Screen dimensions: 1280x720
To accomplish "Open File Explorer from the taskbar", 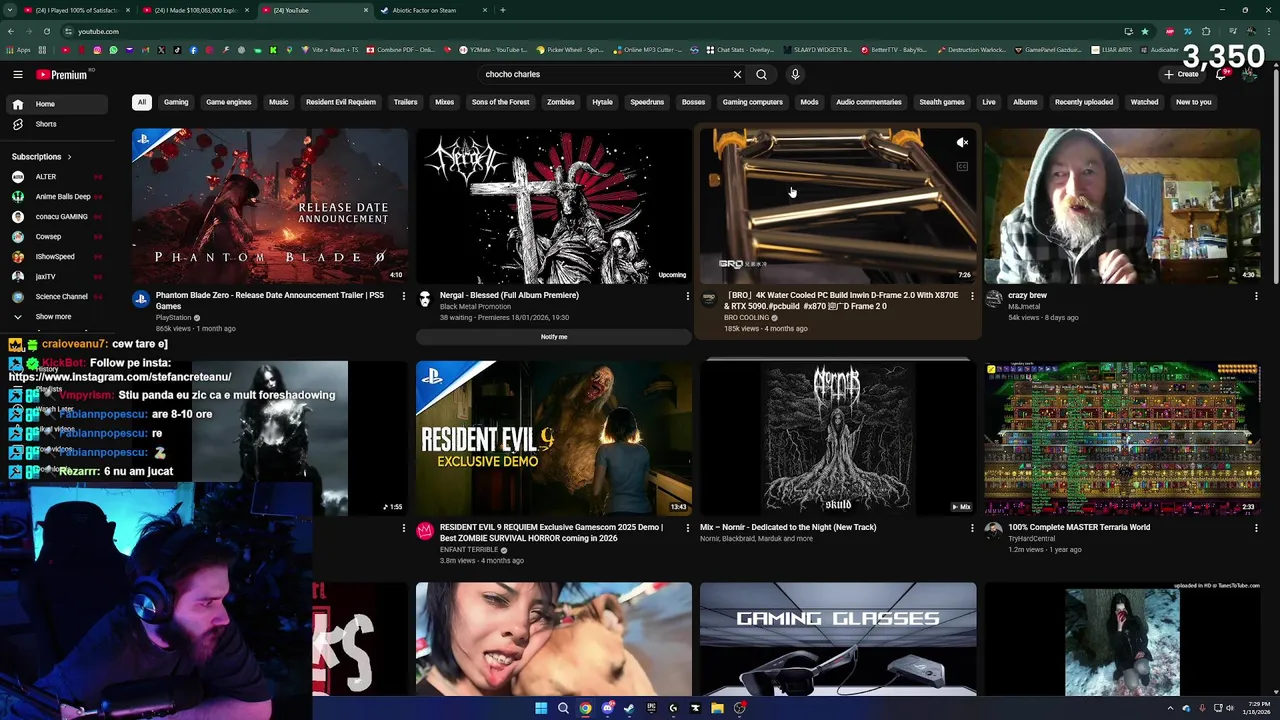I will click(x=717, y=708).
